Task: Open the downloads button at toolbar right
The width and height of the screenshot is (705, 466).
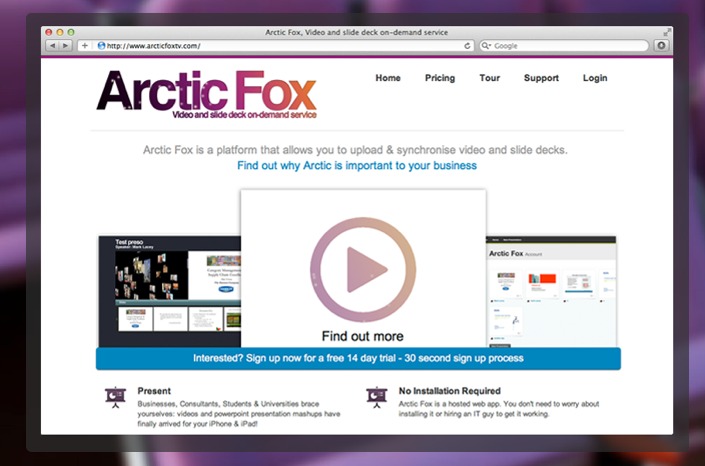Action: (661, 45)
